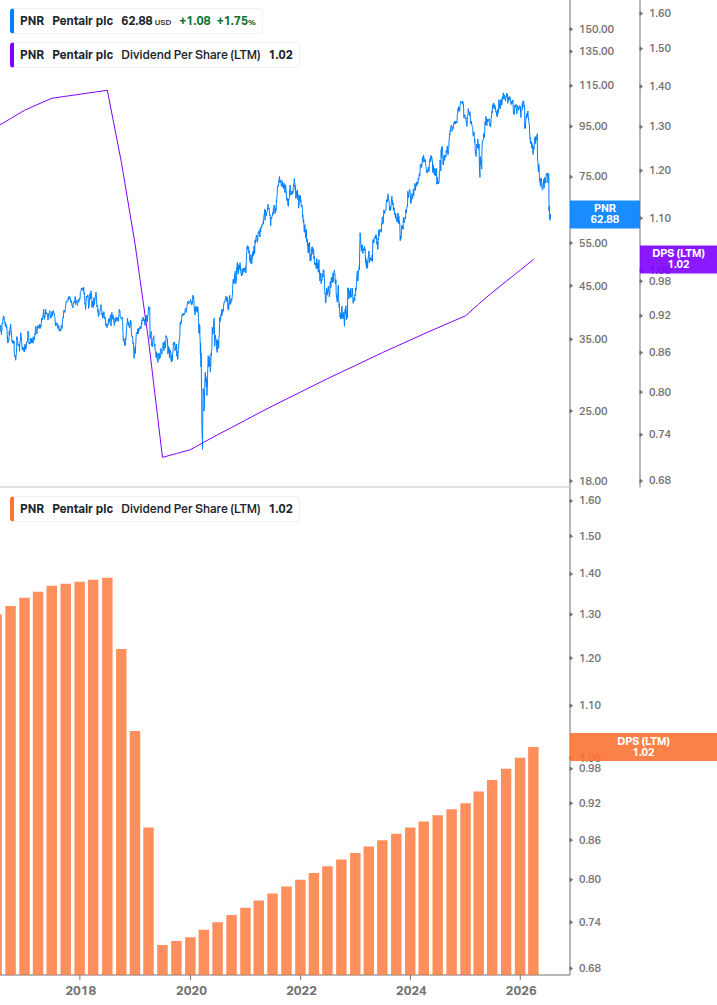Click the 2018 label on the time axis
Viewport: 717px width, 1005px height.
click(x=81, y=991)
